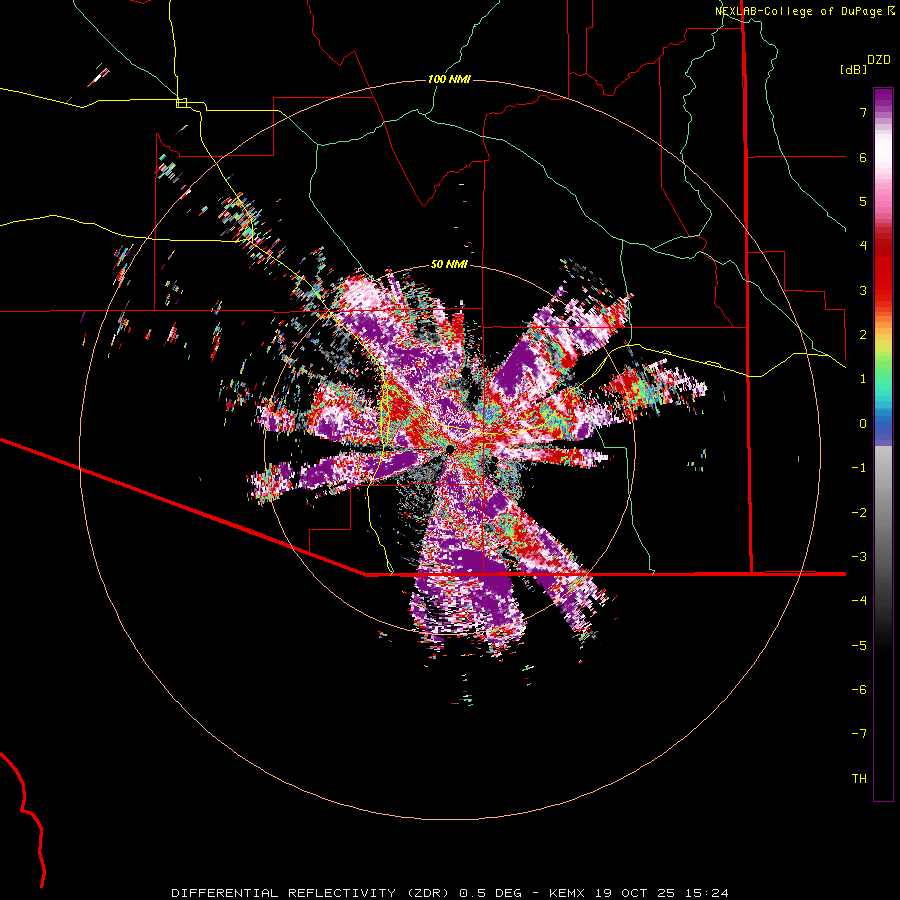Click the DZD product label above legend

pyautogui.click(x=879, y=60)
